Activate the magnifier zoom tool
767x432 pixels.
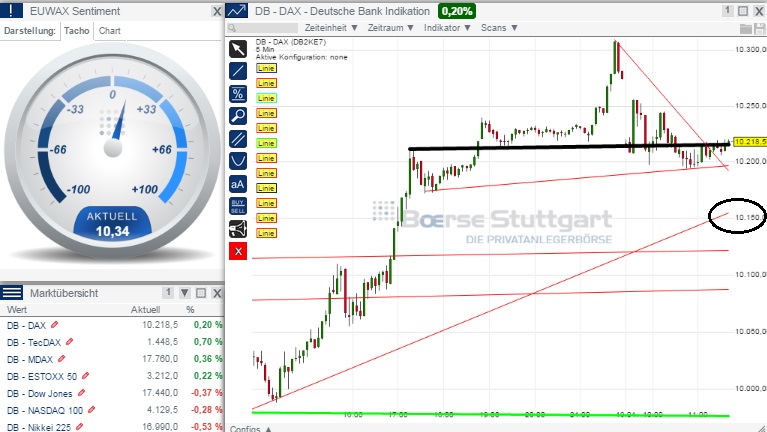click(238, 116)
